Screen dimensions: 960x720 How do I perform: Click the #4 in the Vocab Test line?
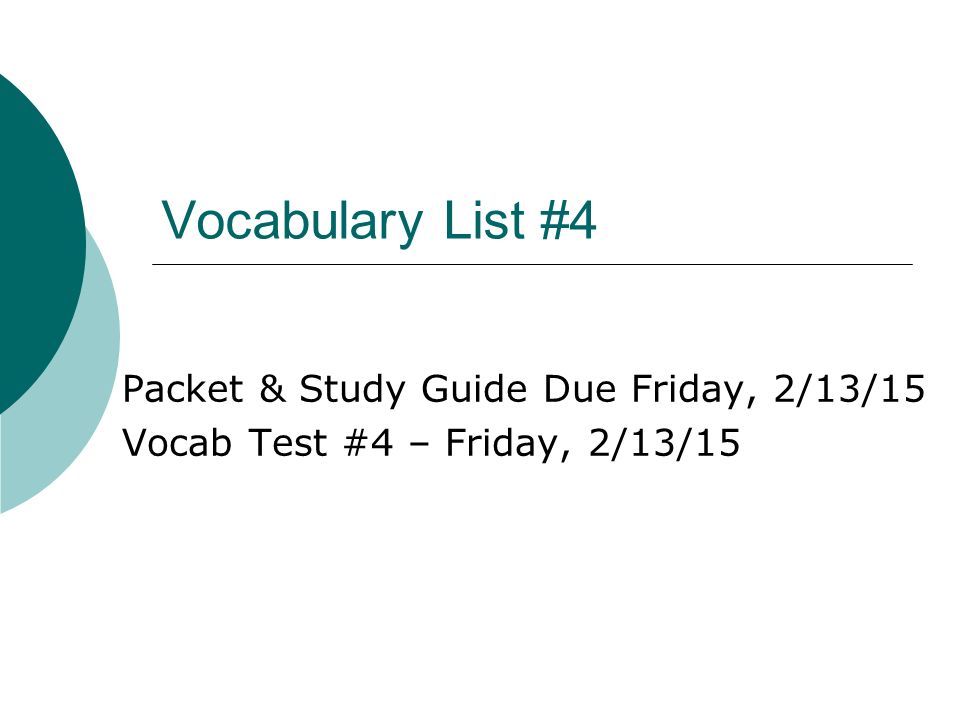tap(369, 443)
